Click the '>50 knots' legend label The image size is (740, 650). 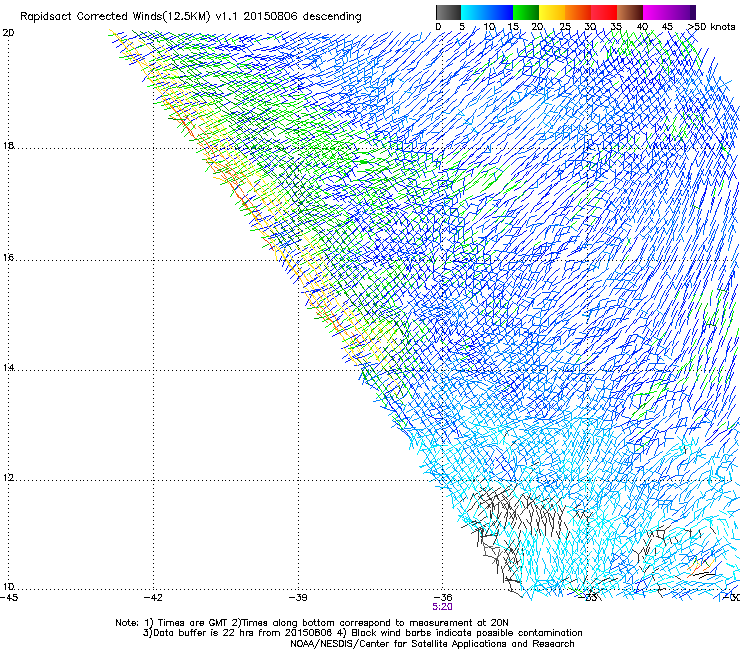(712, 27)
